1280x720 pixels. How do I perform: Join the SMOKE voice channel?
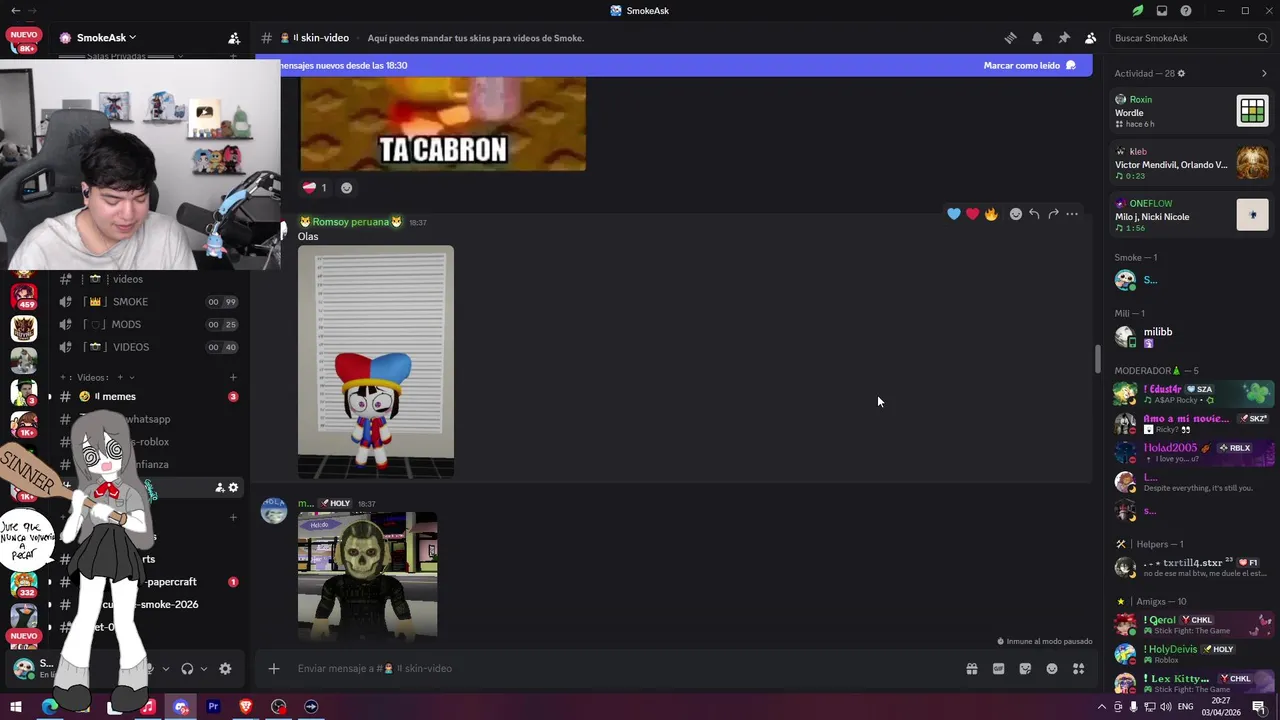(x=150, y=302)
